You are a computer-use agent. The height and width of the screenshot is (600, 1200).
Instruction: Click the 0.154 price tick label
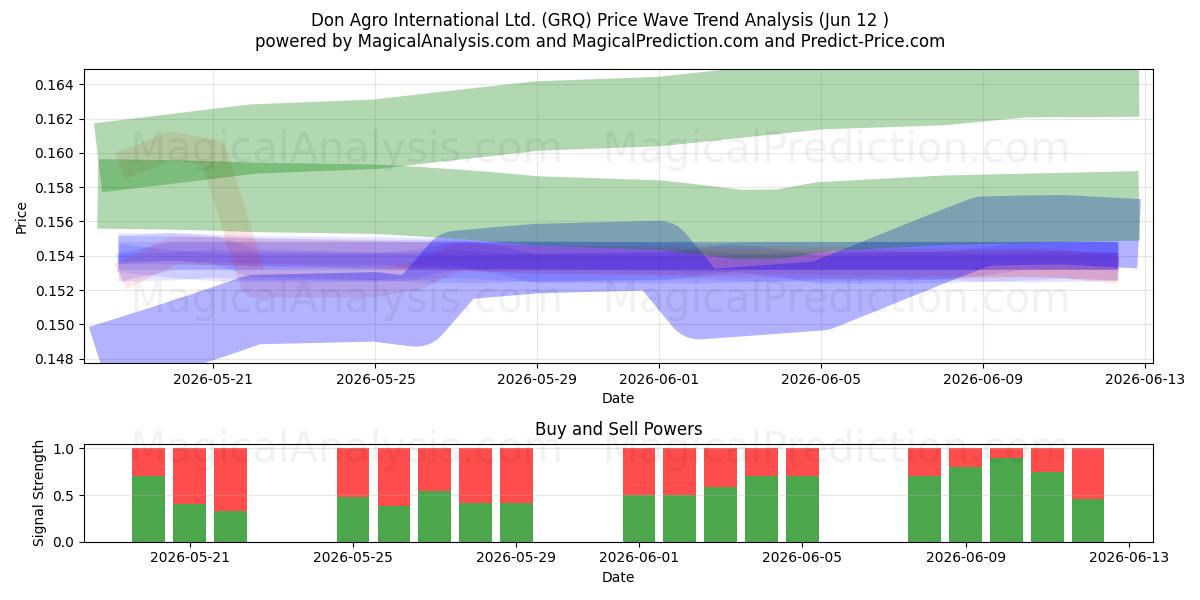pos(56,256)
